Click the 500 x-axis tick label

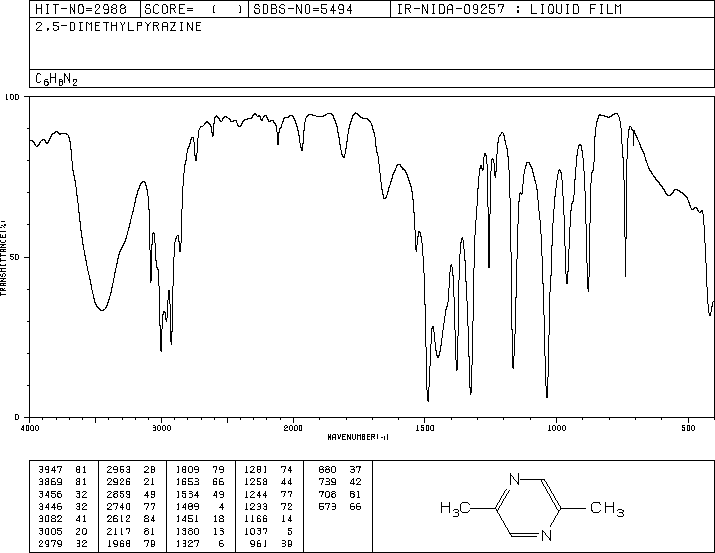pyautogui.click(x=688, y=428)
